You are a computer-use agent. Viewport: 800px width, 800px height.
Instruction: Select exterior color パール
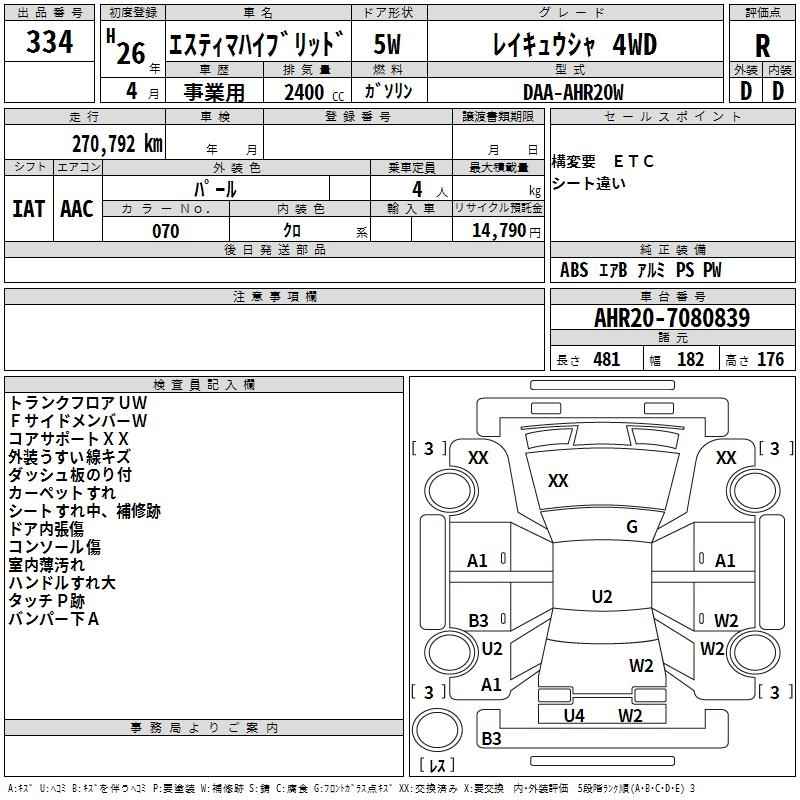[215, 189]
